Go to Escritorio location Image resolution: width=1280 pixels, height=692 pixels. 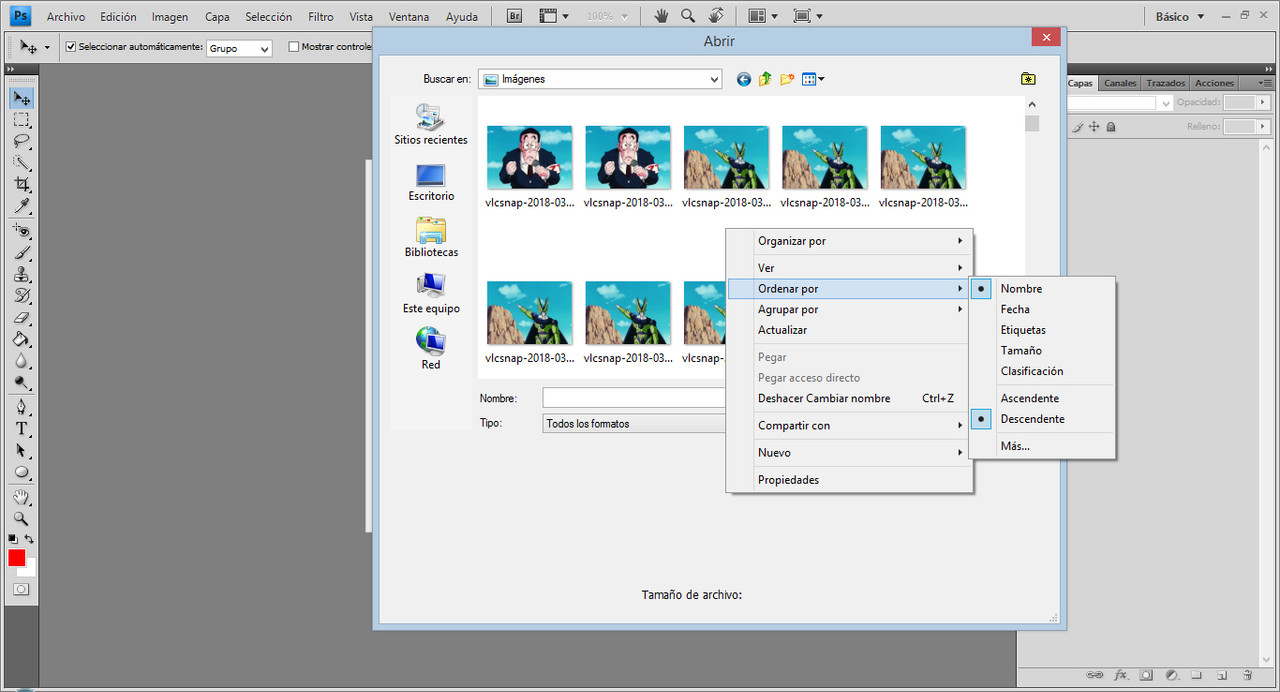pyautogui.click(x=431, y=183)
